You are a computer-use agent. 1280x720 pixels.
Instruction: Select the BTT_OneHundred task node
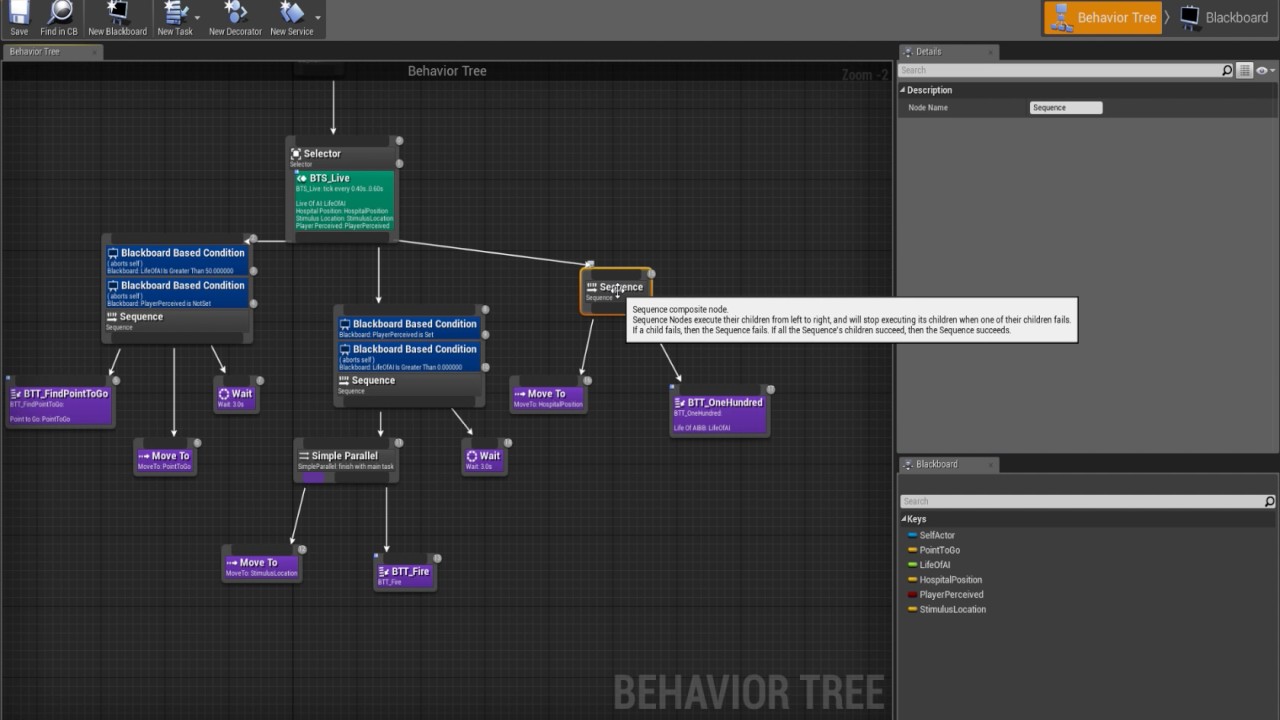tap(720, 413)
